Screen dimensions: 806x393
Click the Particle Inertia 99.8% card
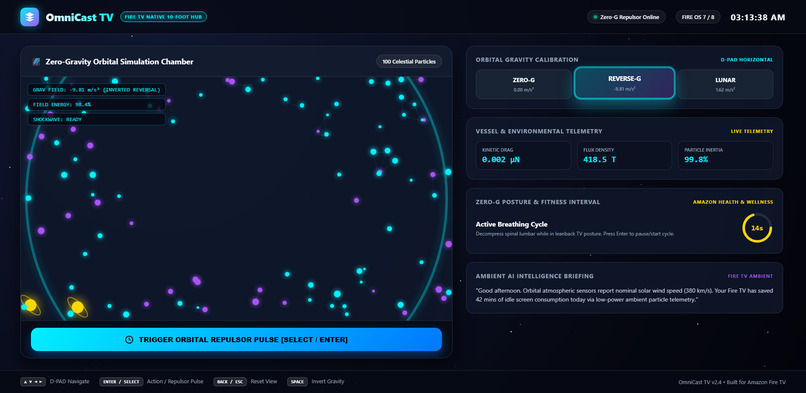pos(725,155)
